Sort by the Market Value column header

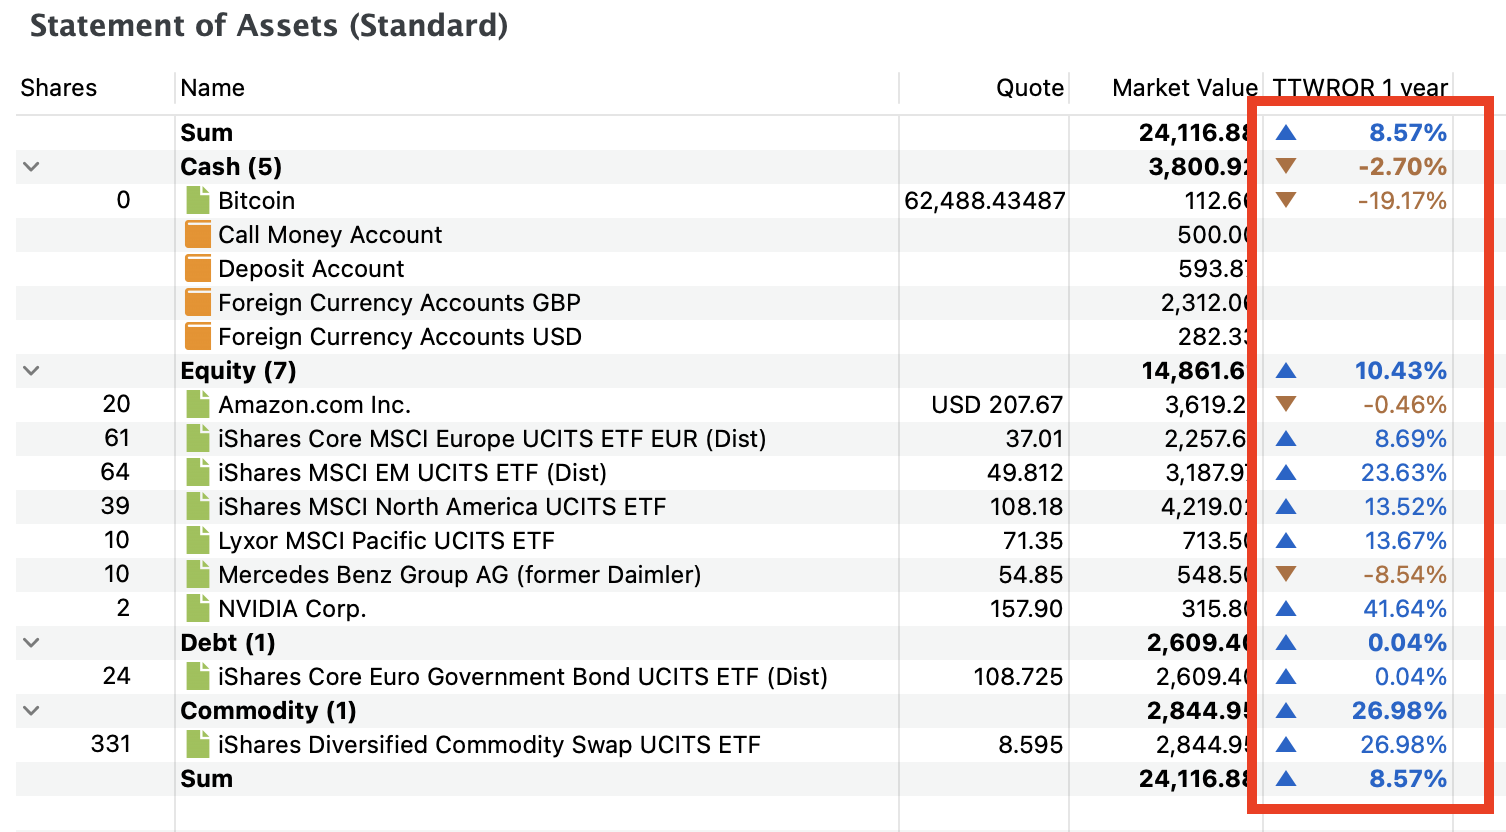click(1183, 88)
